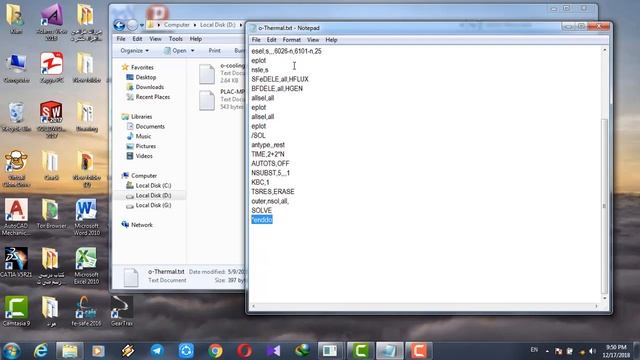Open Recycle Bin desktop icon

16,118
